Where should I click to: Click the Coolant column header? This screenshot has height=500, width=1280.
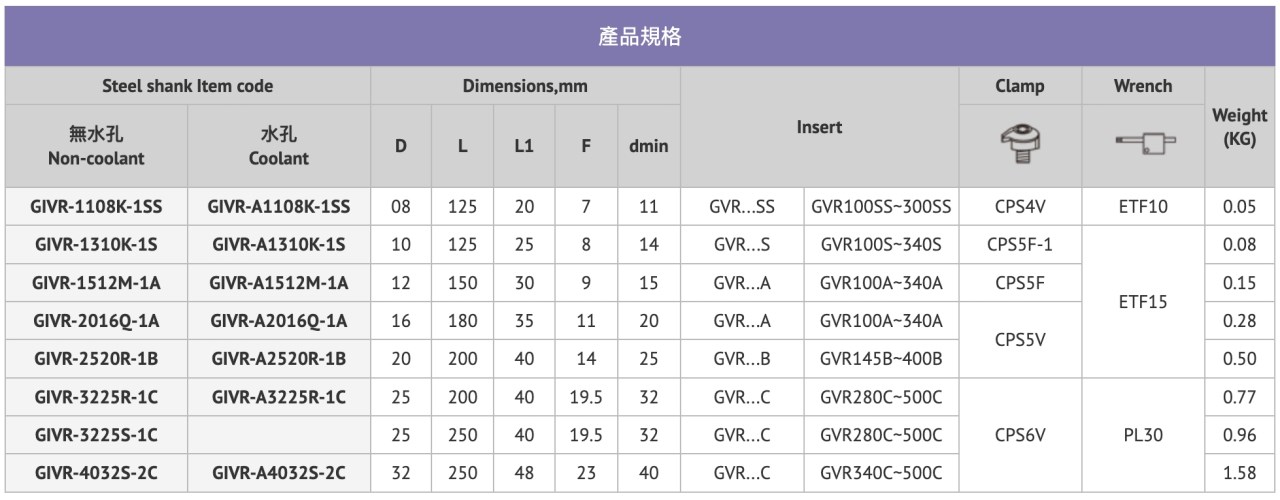click(x=279, y=145)
